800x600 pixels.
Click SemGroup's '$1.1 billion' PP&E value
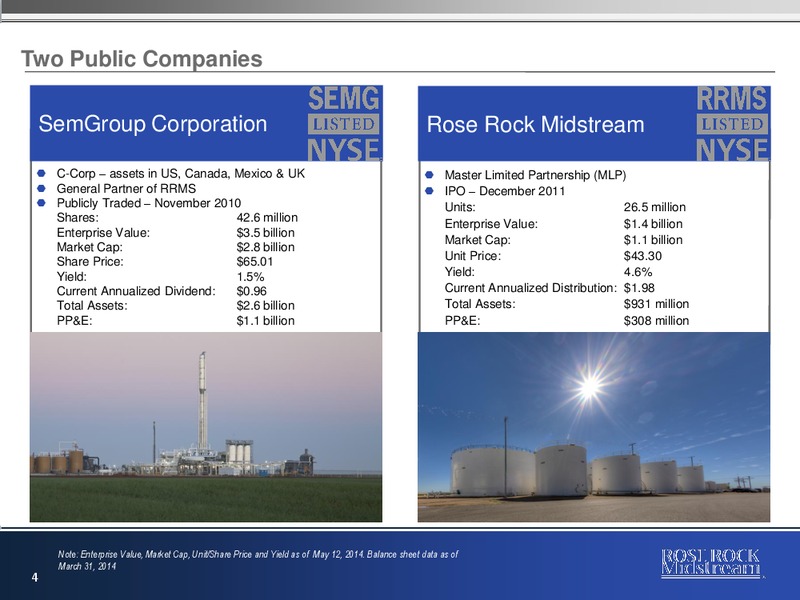265,321
